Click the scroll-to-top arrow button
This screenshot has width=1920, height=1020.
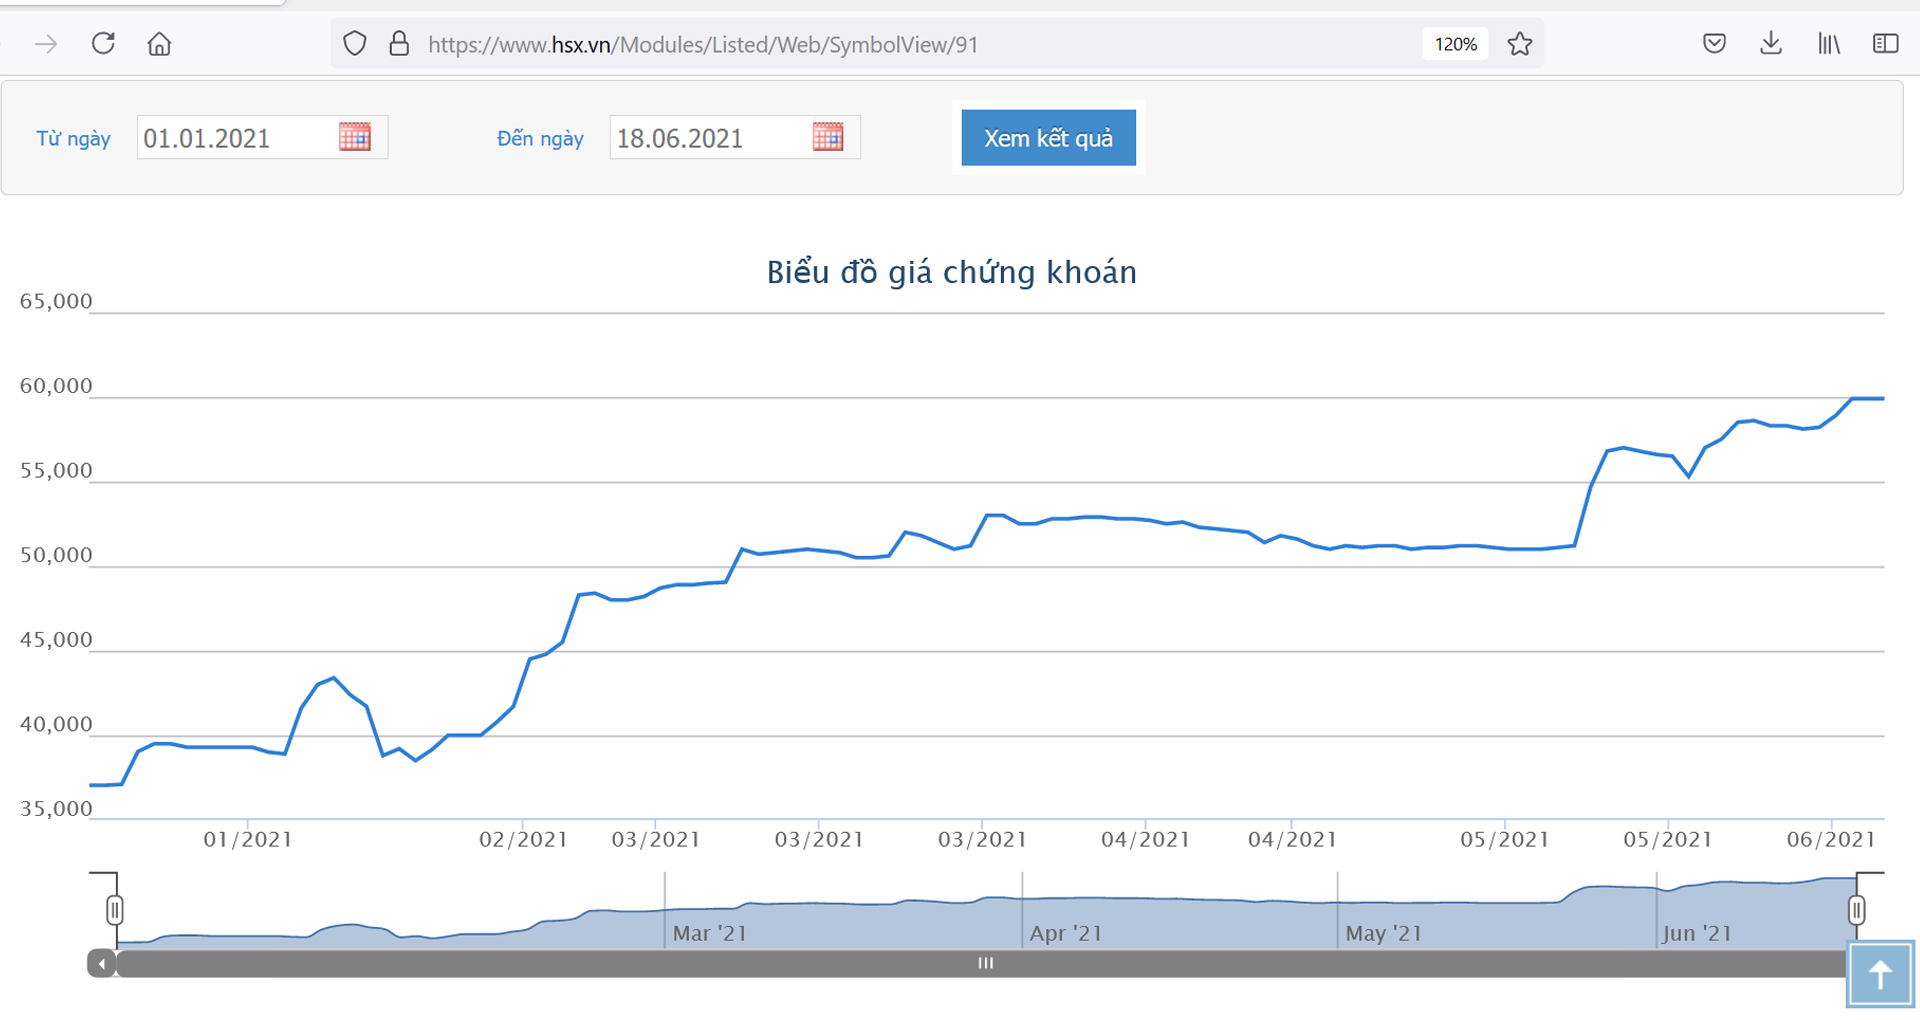pyautogui.click(x=1880, y=974)
